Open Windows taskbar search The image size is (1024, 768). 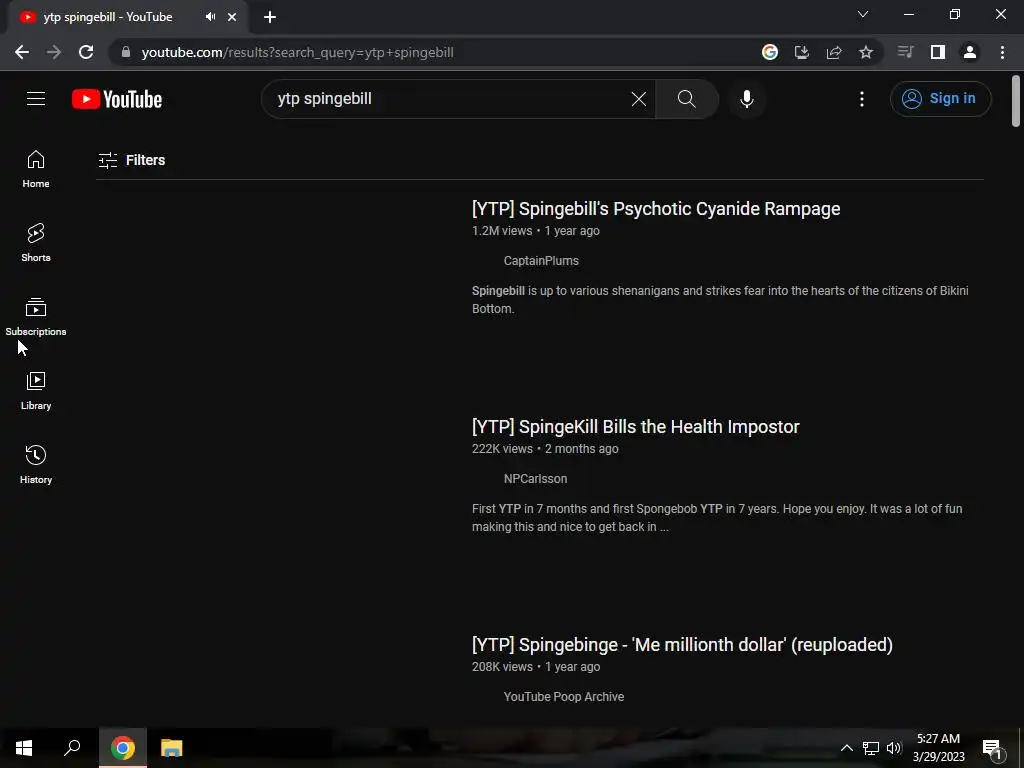72,748
